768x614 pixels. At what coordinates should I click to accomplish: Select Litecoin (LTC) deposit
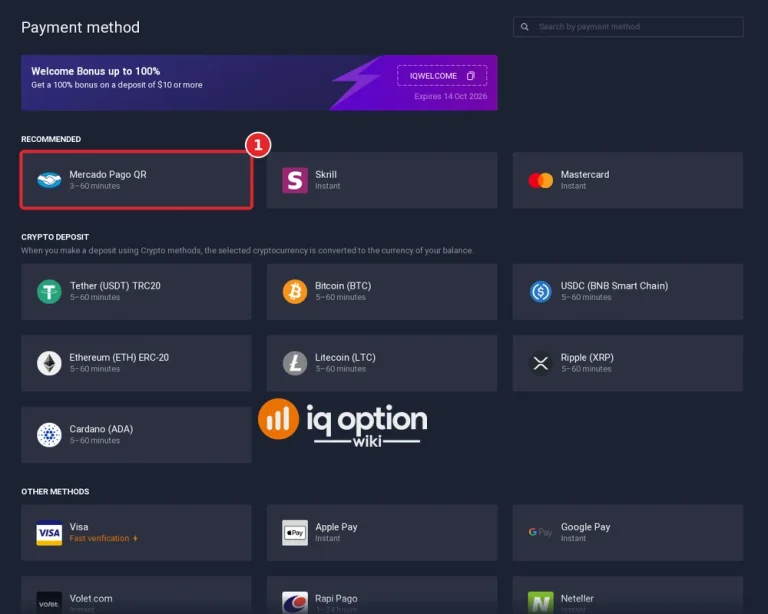382,363
